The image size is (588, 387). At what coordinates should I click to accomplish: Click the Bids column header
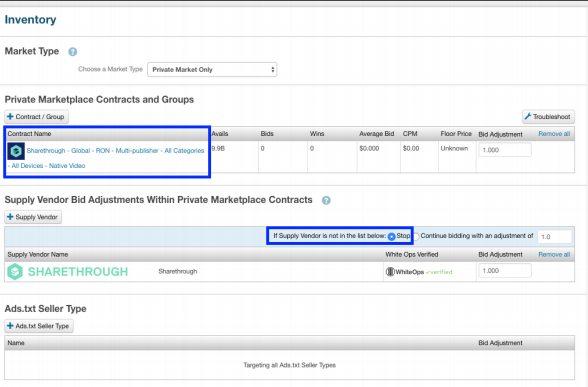tap(267, 134)
